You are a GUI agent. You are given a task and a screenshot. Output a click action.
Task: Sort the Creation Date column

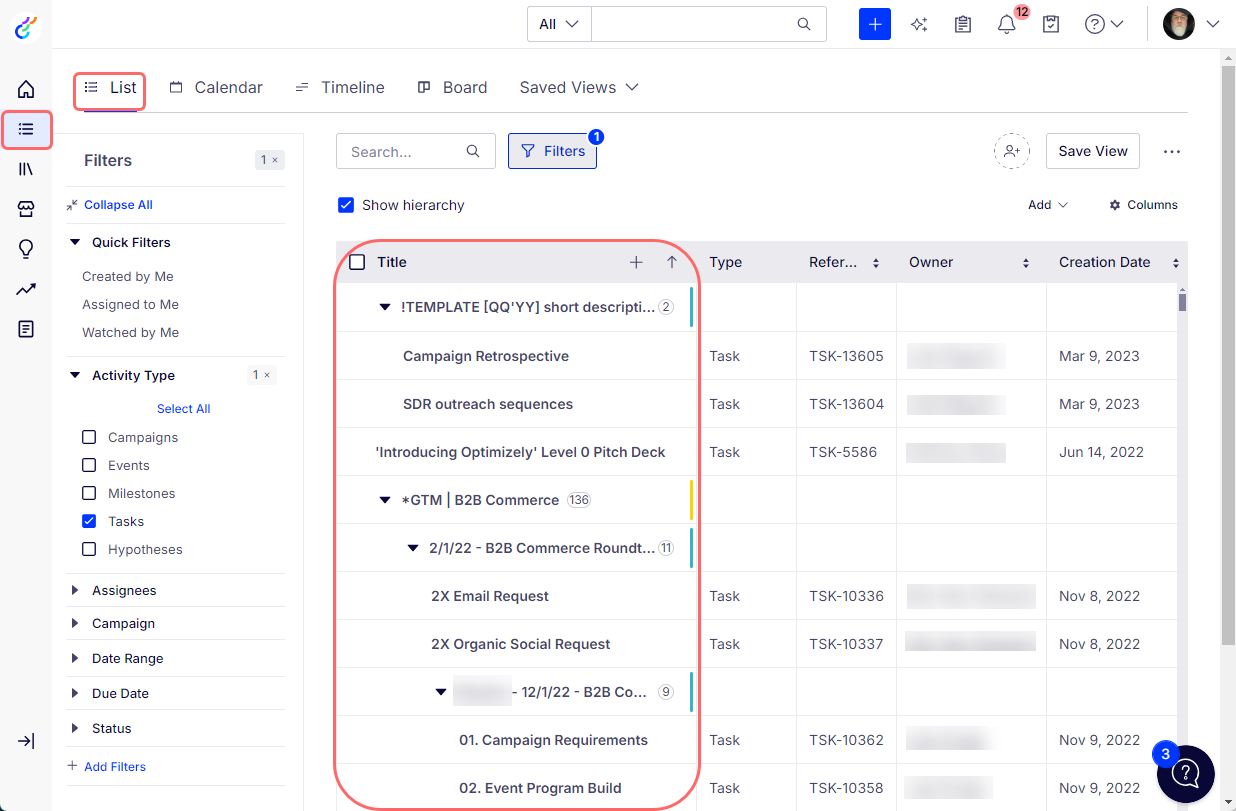1176,263
